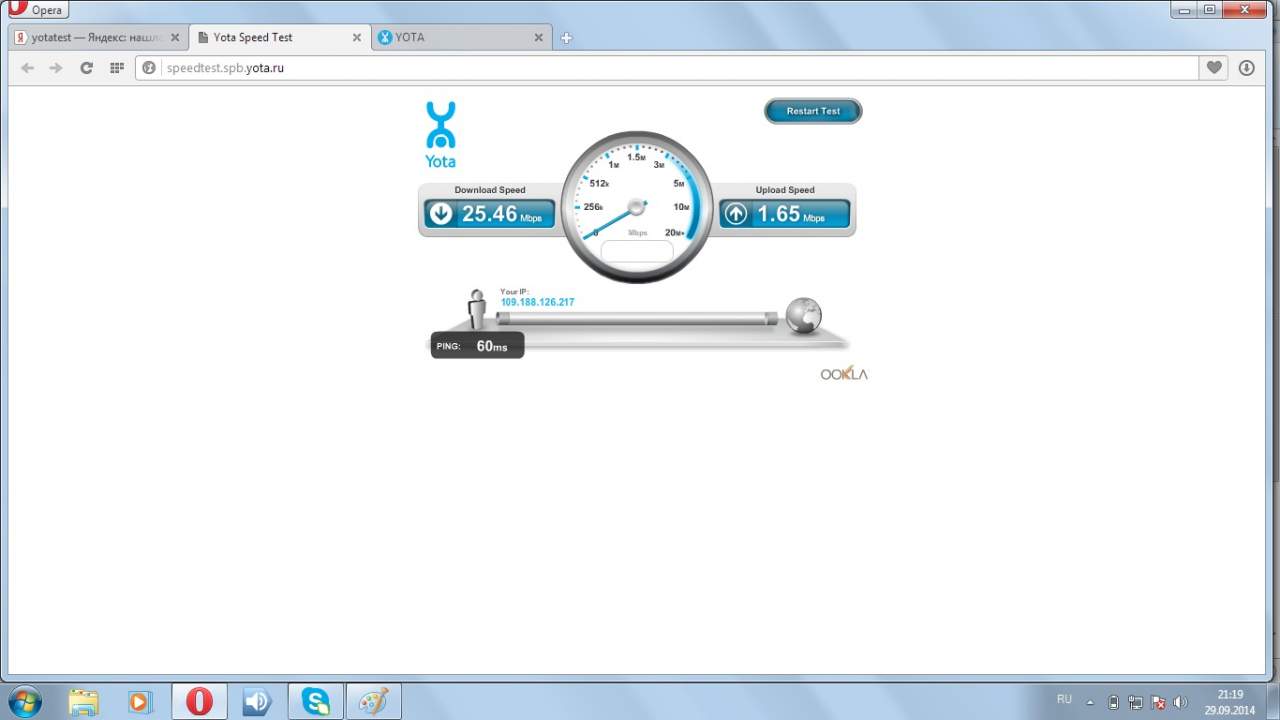This screenshot has height=720, width=1280.
Task: Click the battery status tray icon
Action: click(1114, 702)
